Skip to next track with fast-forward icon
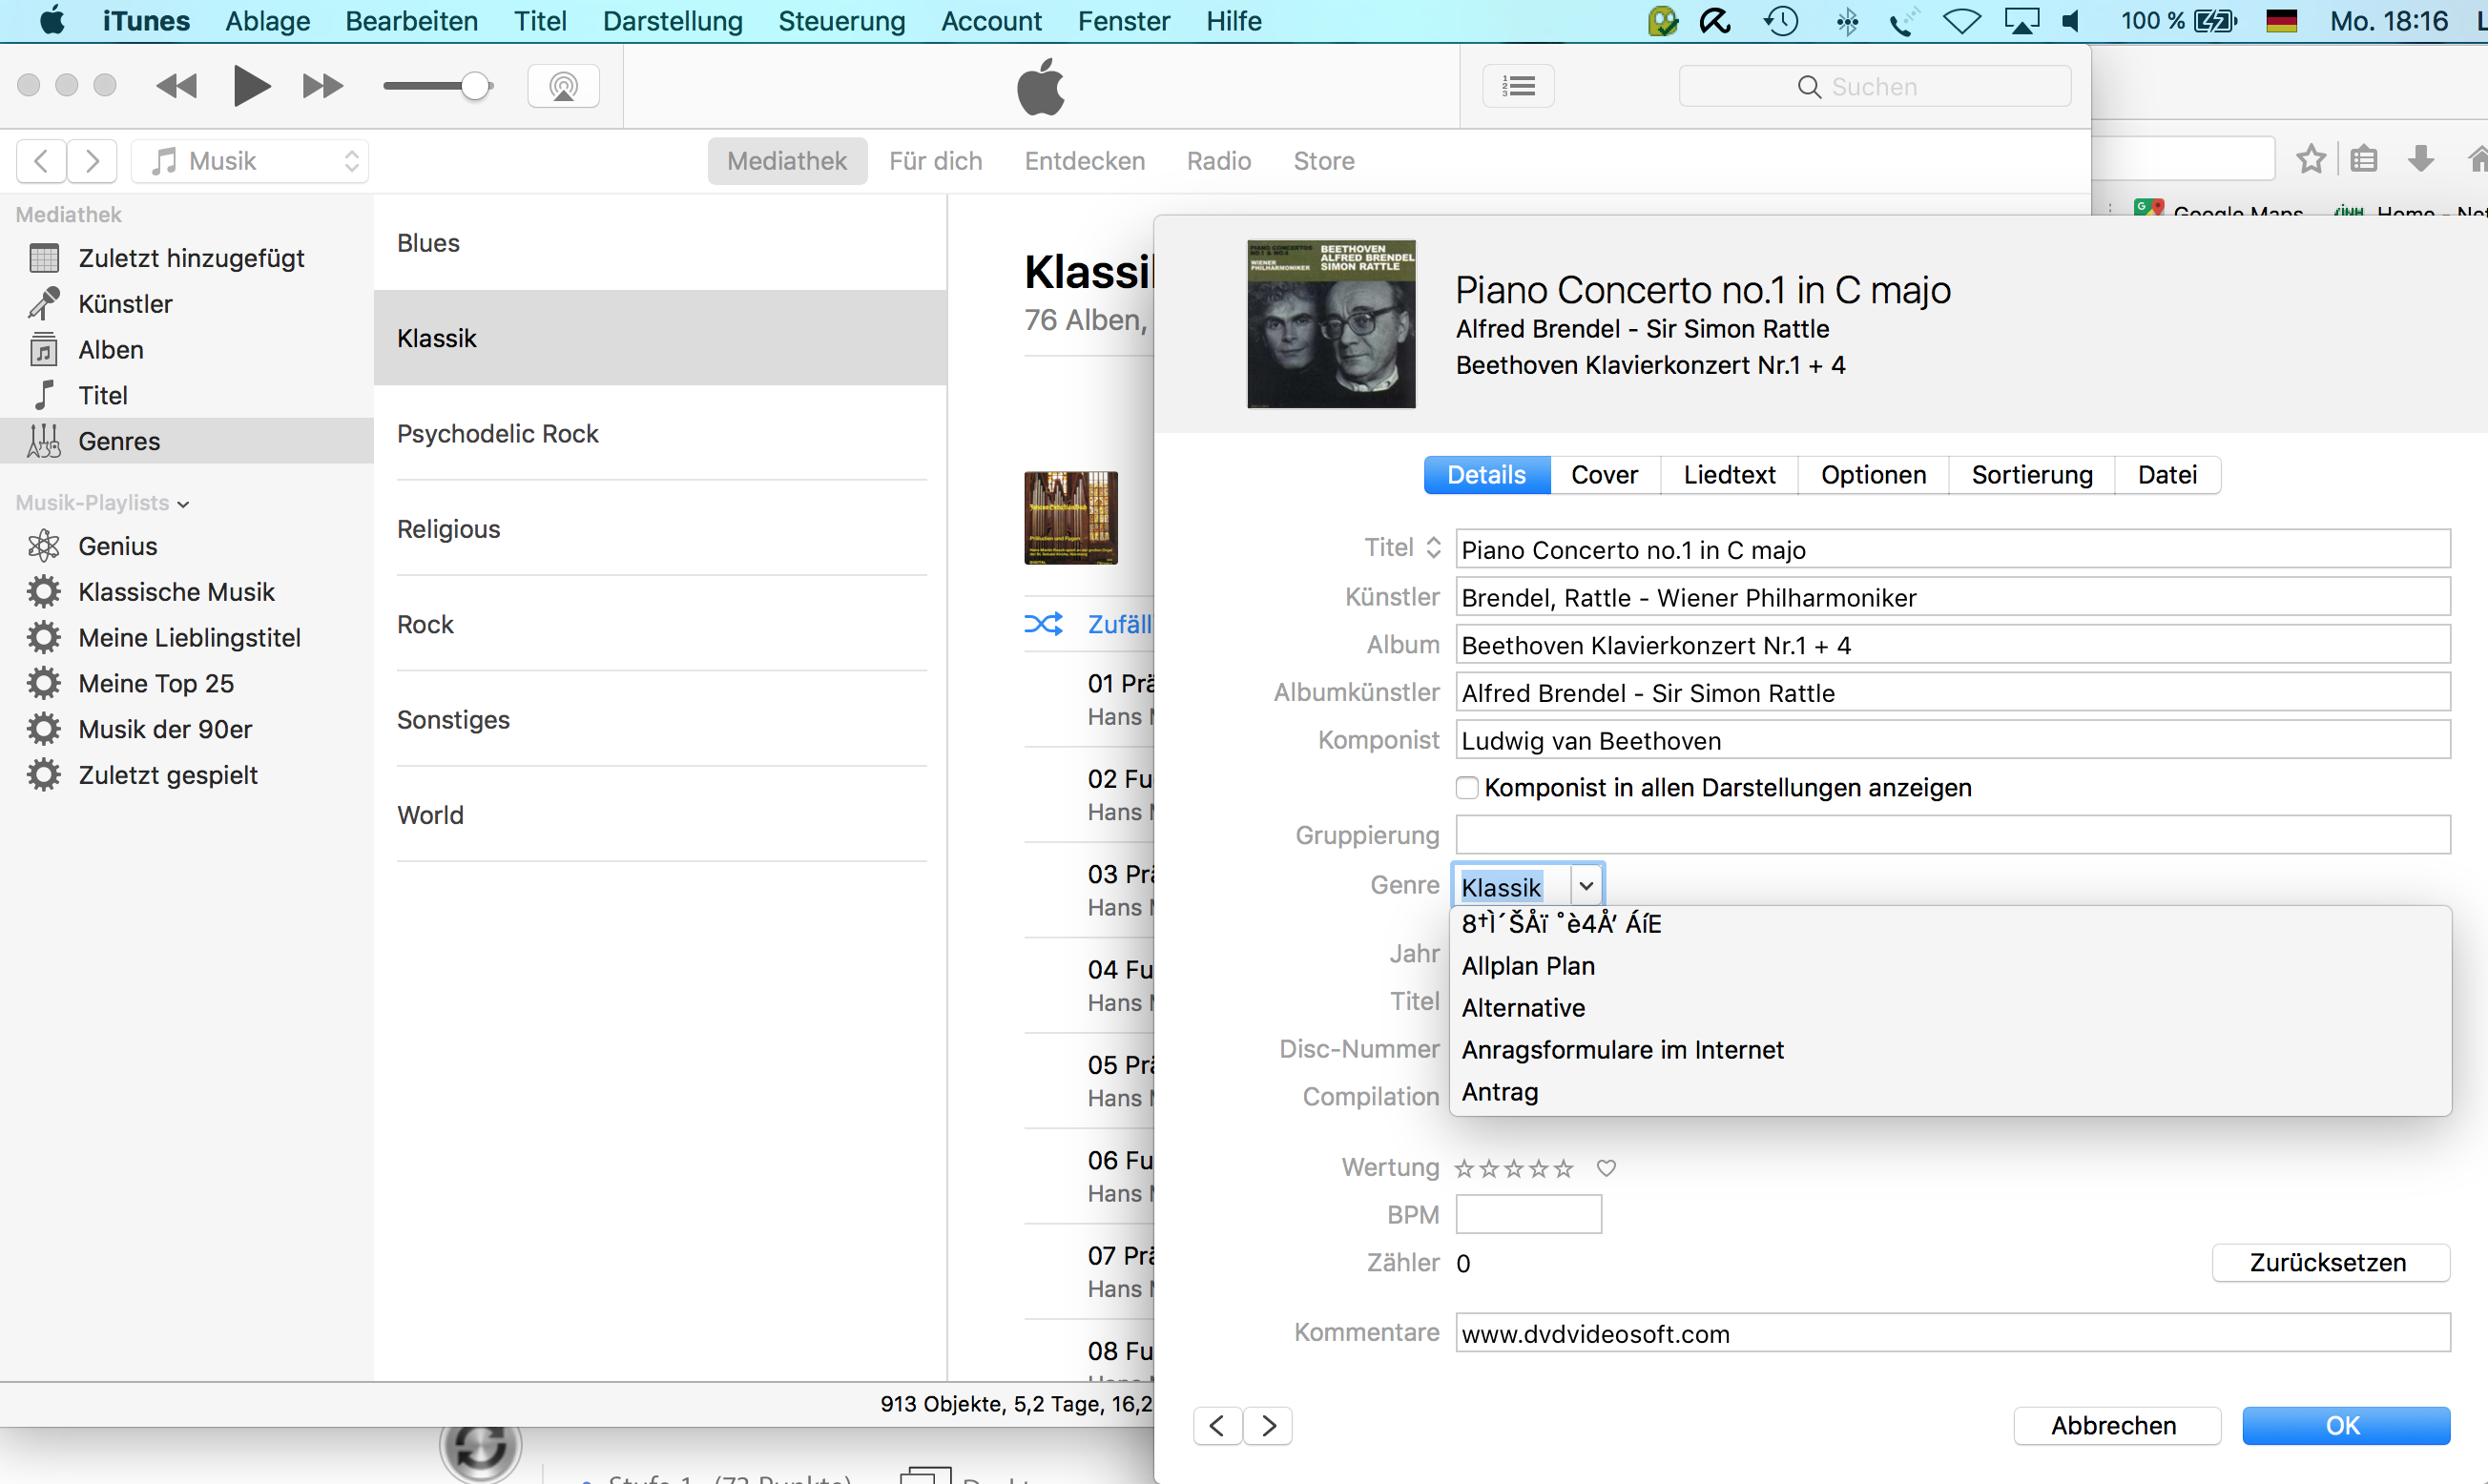Viewport: 2488px width, 1484px height. [x=322, y=86]
